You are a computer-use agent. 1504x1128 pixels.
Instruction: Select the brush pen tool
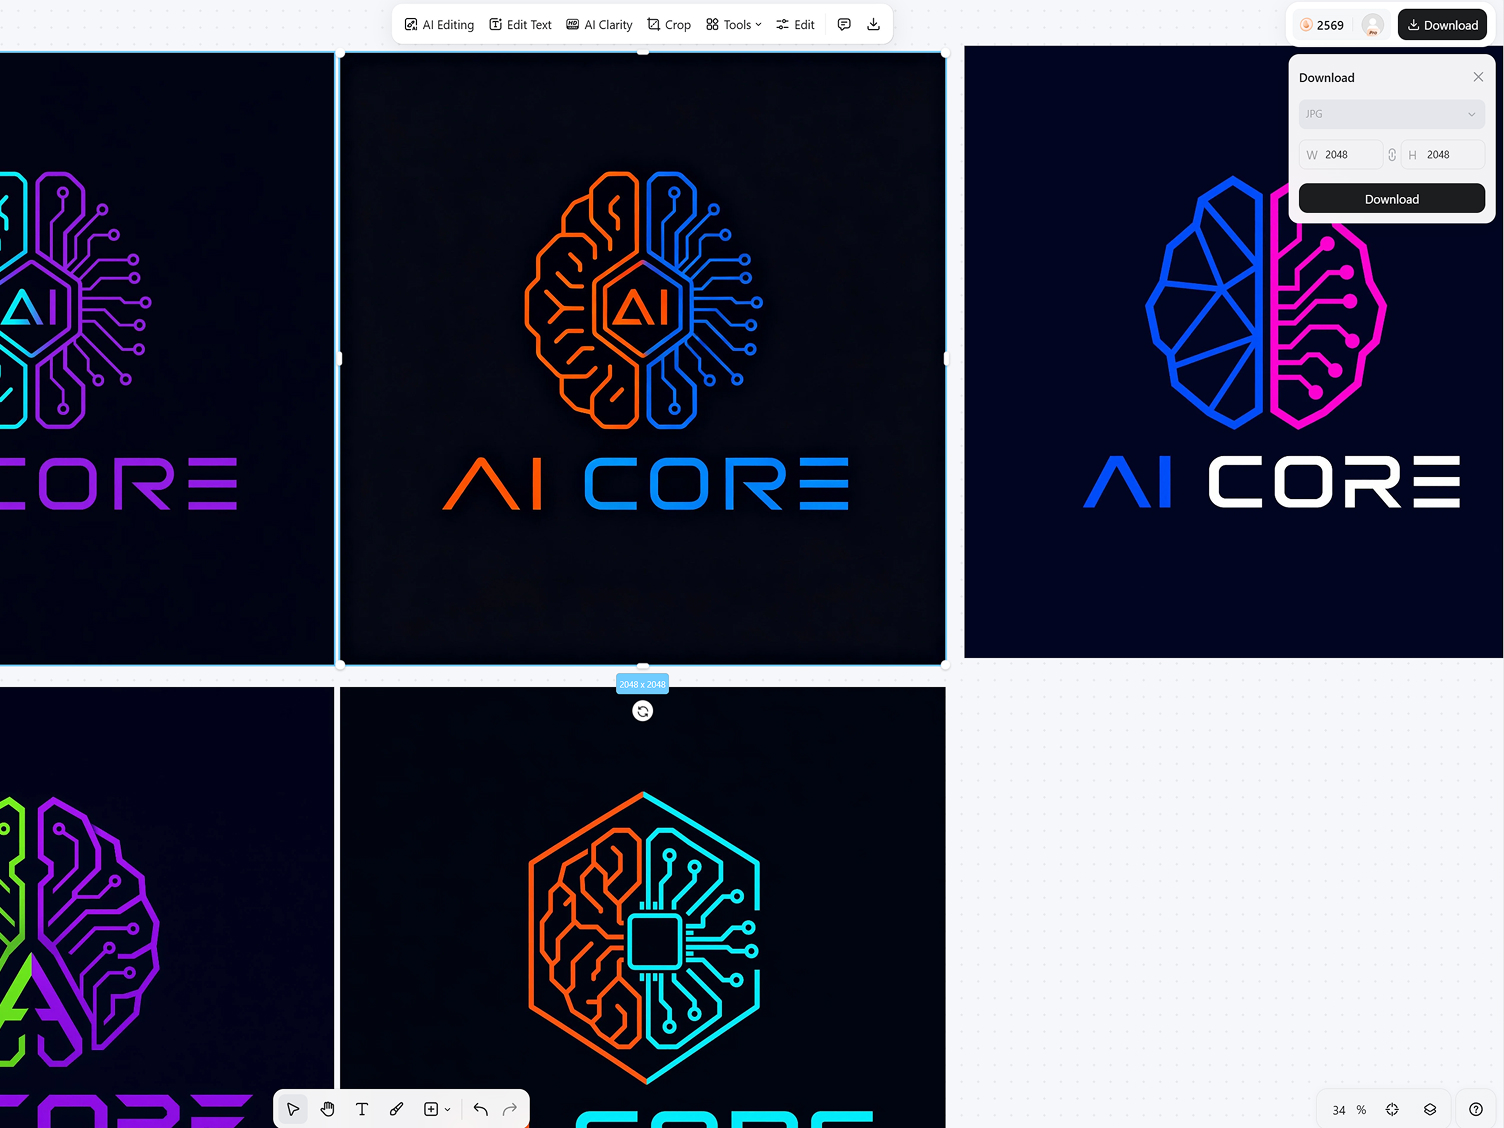[396, 1109]
